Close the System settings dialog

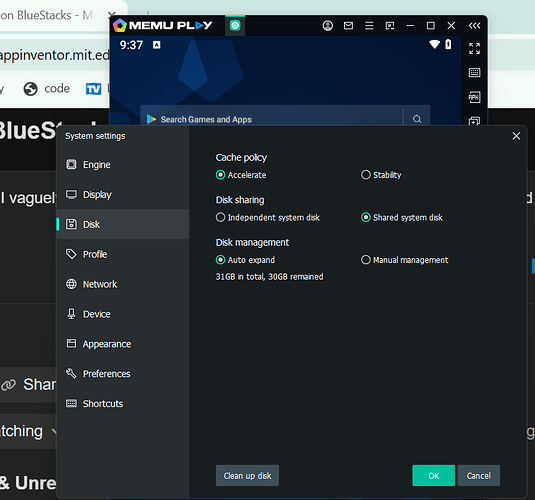tap(516, 136)
